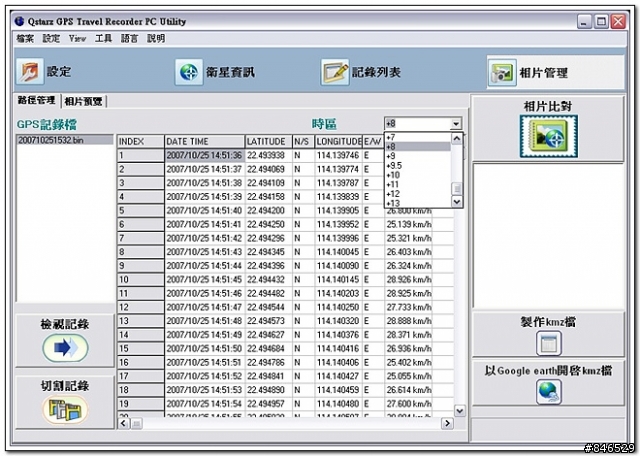Click speed cell 25.139 km/h
Viewport: 640px width, 456px height.
pos(409,225)
